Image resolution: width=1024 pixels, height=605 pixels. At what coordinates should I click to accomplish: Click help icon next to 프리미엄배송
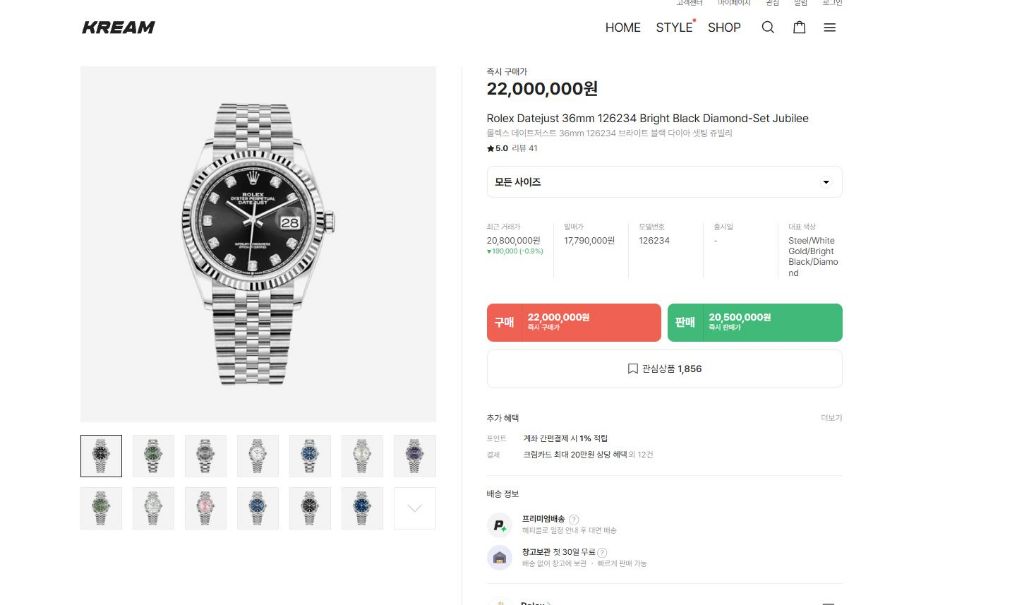(x=575, y=519)
